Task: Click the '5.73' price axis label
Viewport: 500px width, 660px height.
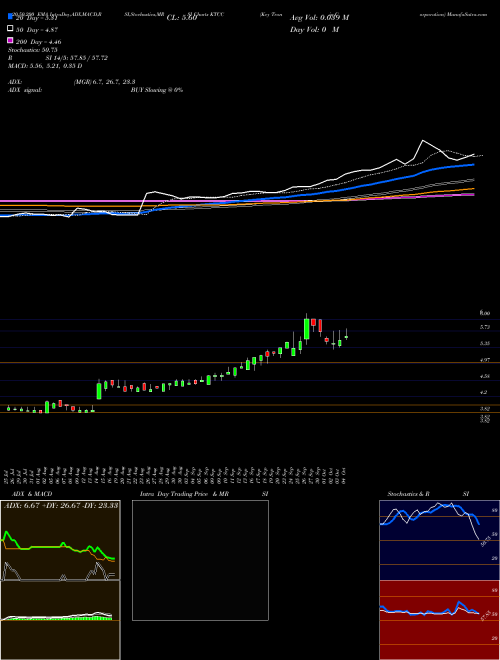Action: (484, 327)
